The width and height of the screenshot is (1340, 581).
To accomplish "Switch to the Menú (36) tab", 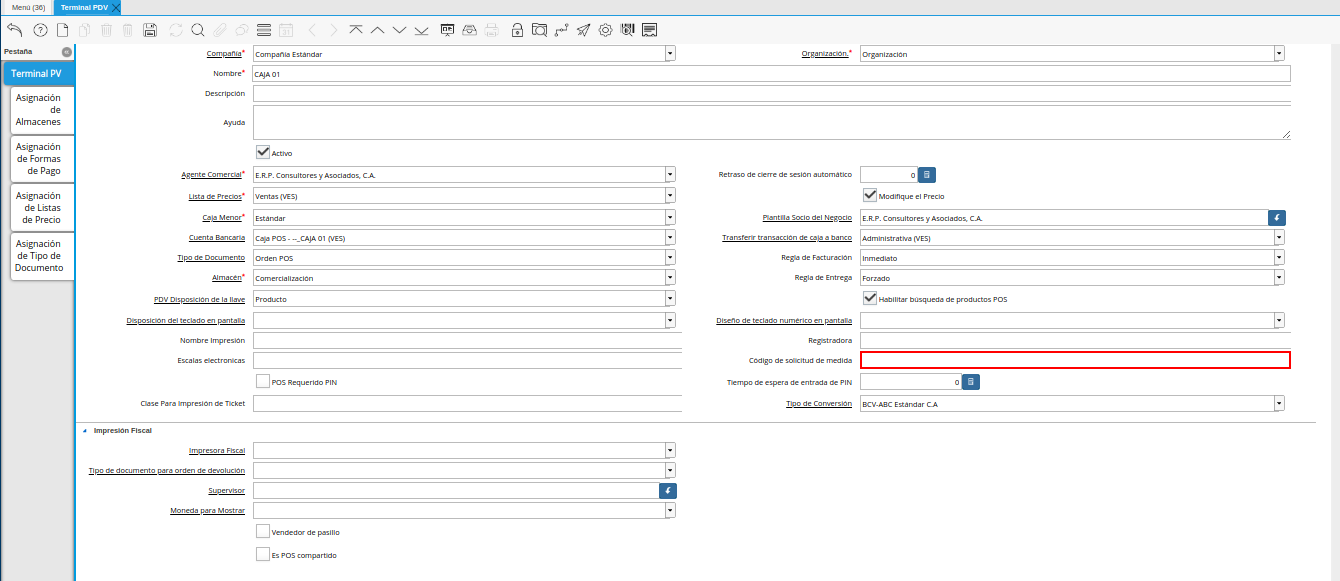I will [28, 7].
